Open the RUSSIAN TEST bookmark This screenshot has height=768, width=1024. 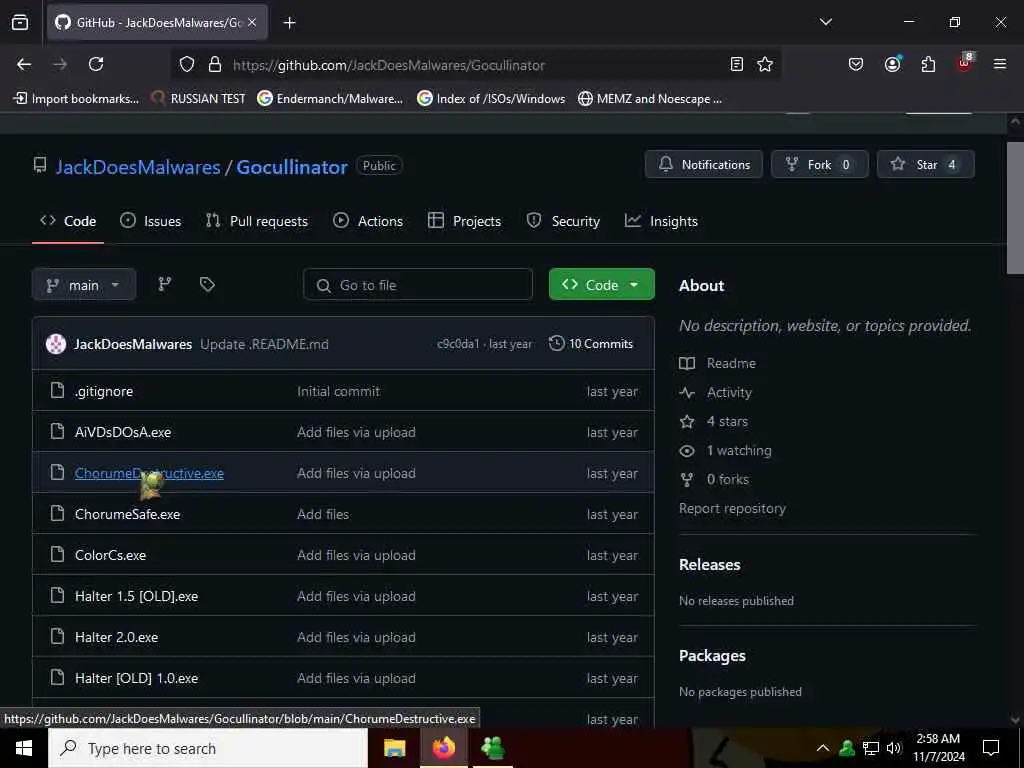click(198, 99)
